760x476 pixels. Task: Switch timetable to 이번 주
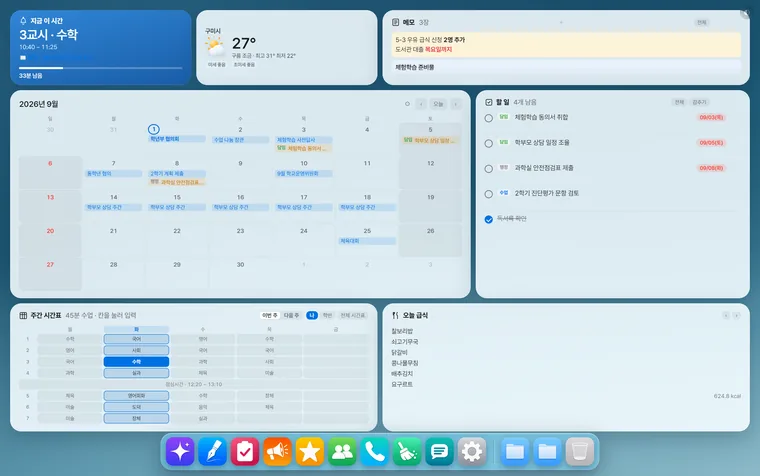click(269, 316)
